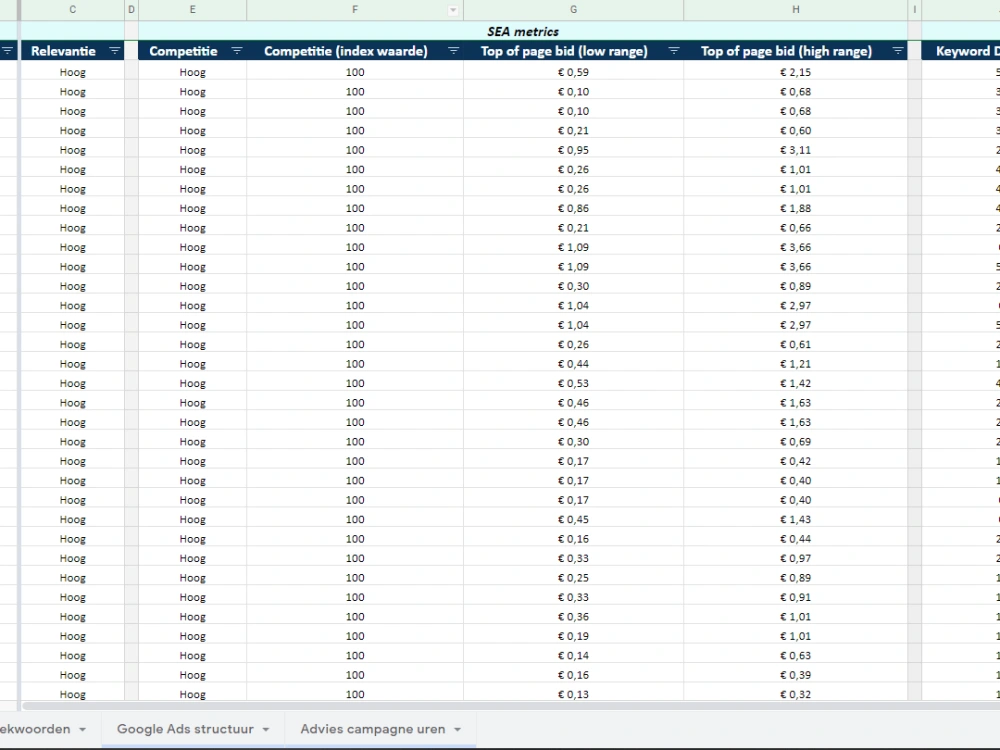The height and width of the screenshot is (750, 1000).
Task: Select narrow column D header
Action: pyautogui.click(x=131, y=10)
